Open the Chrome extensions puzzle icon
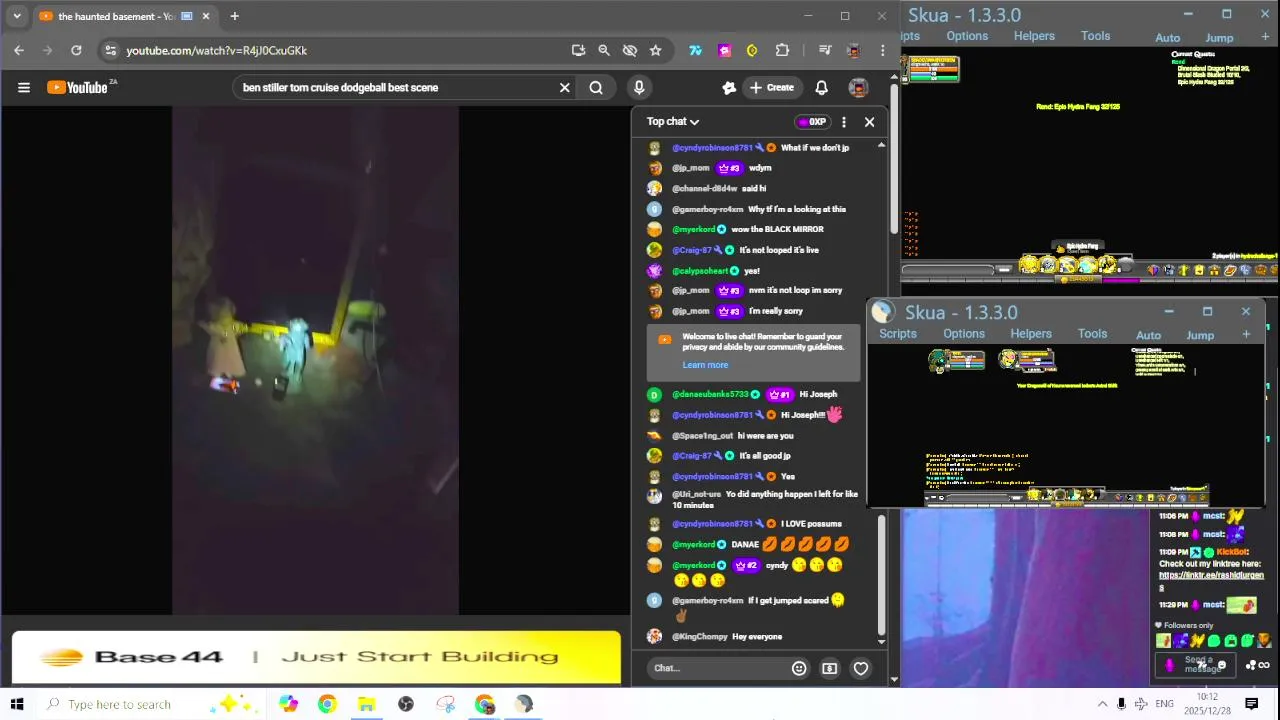Image resolution: width=1280 pixels, height=720 pixels. [782, 50]
